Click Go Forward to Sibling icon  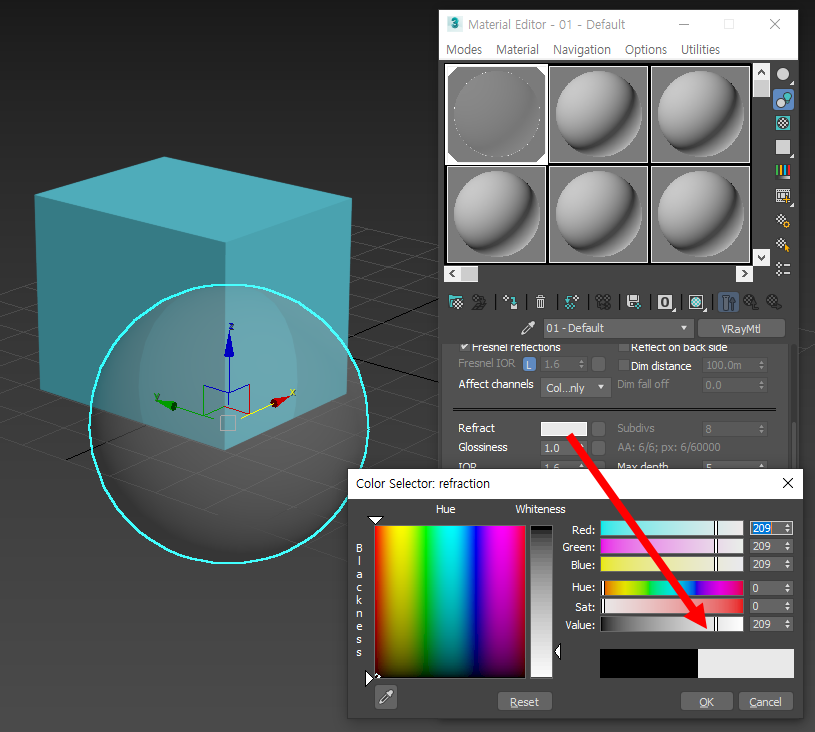[774, 302]
